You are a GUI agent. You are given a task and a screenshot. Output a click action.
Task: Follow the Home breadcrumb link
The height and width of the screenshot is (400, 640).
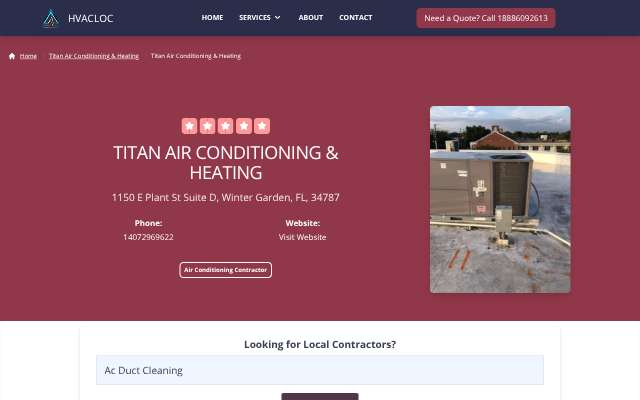pyautogui.click(x=28, y=56)
